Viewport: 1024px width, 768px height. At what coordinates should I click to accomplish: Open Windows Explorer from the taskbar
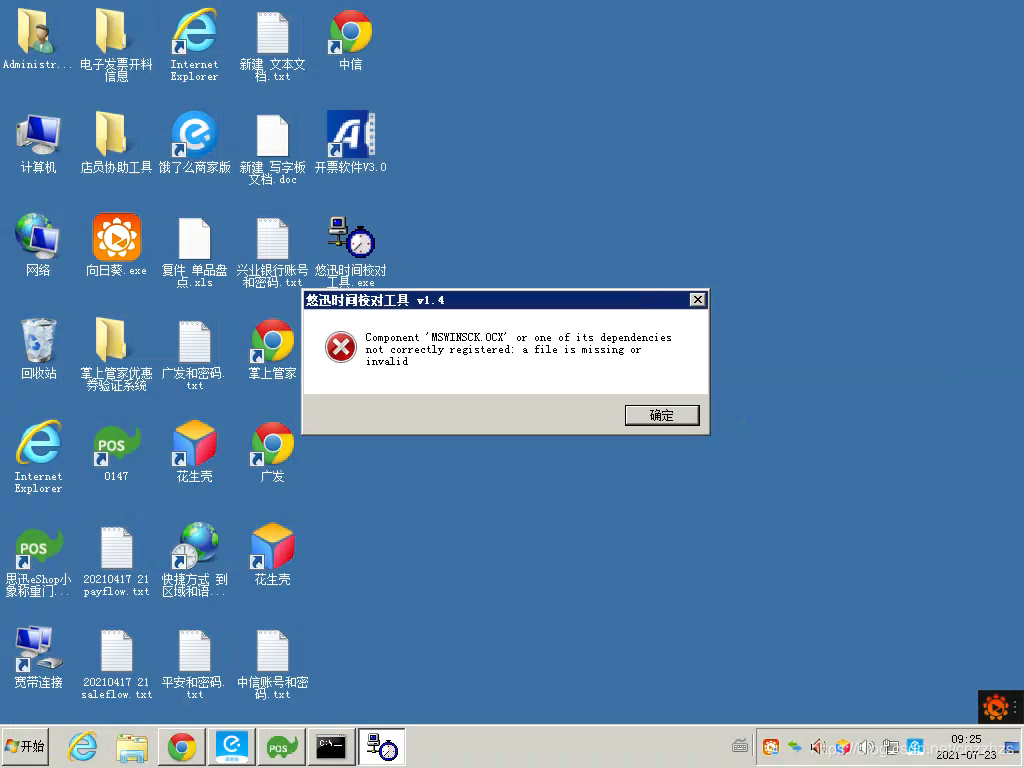[132, 746]
